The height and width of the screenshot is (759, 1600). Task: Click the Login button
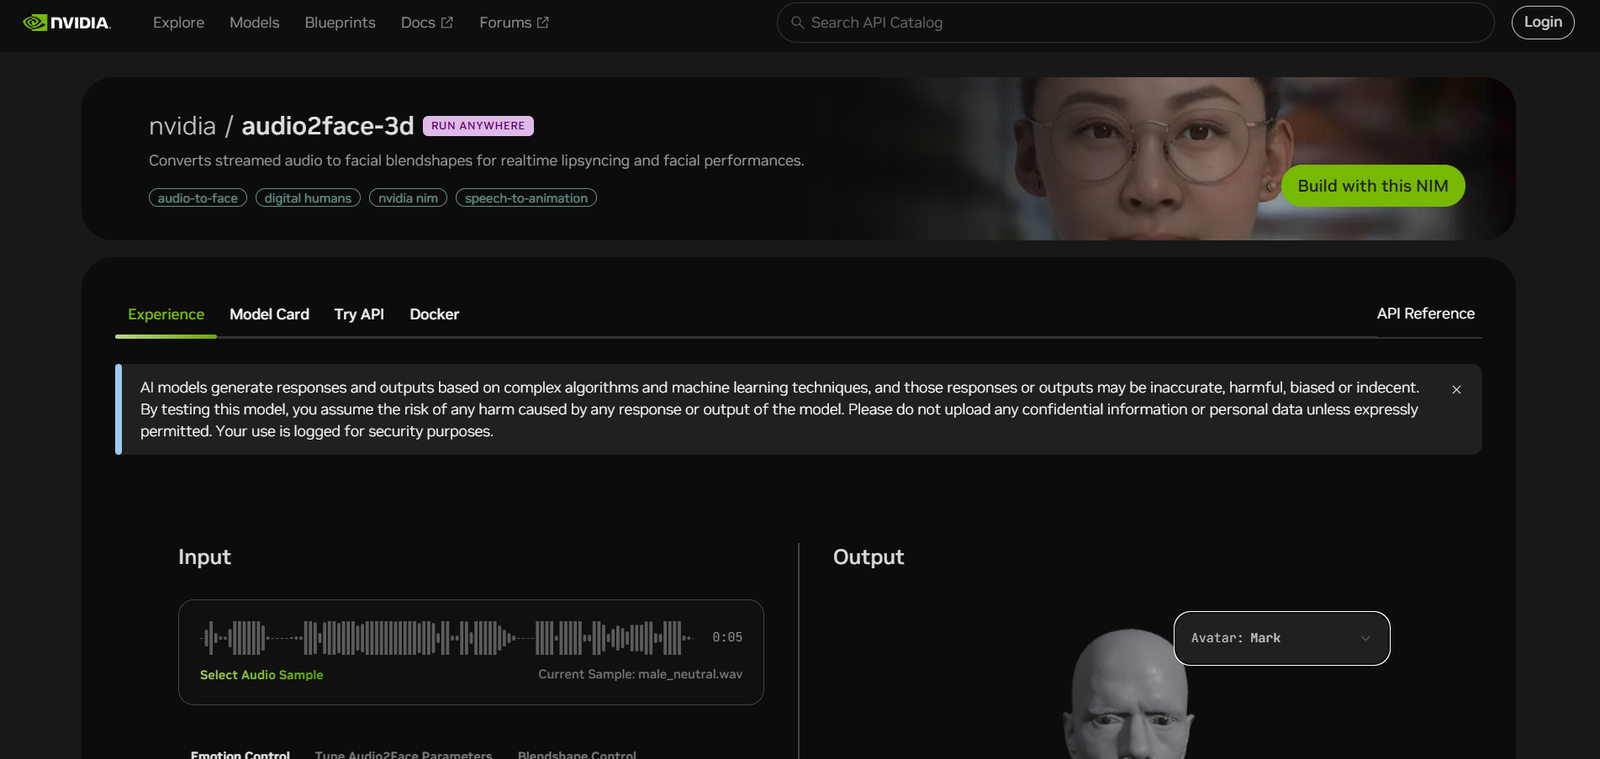click(x=1542, y=22)
